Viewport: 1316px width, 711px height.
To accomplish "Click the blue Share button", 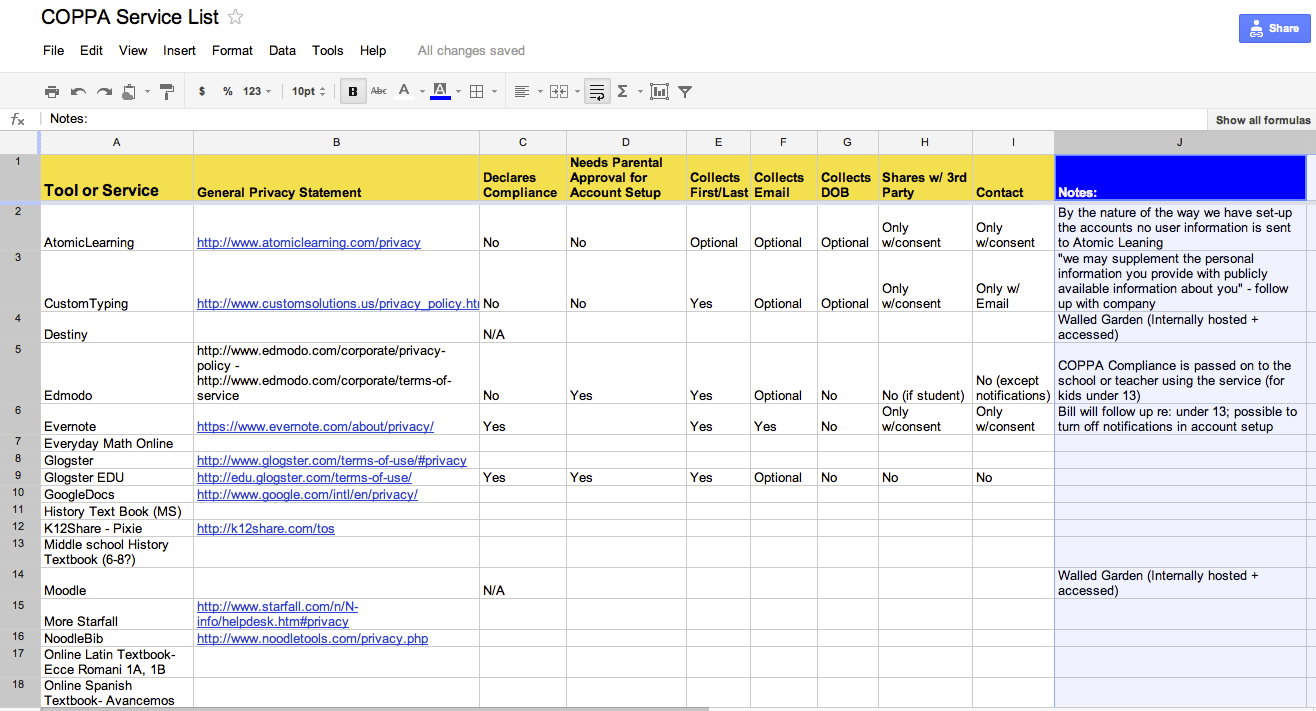I will (1274, 28).
